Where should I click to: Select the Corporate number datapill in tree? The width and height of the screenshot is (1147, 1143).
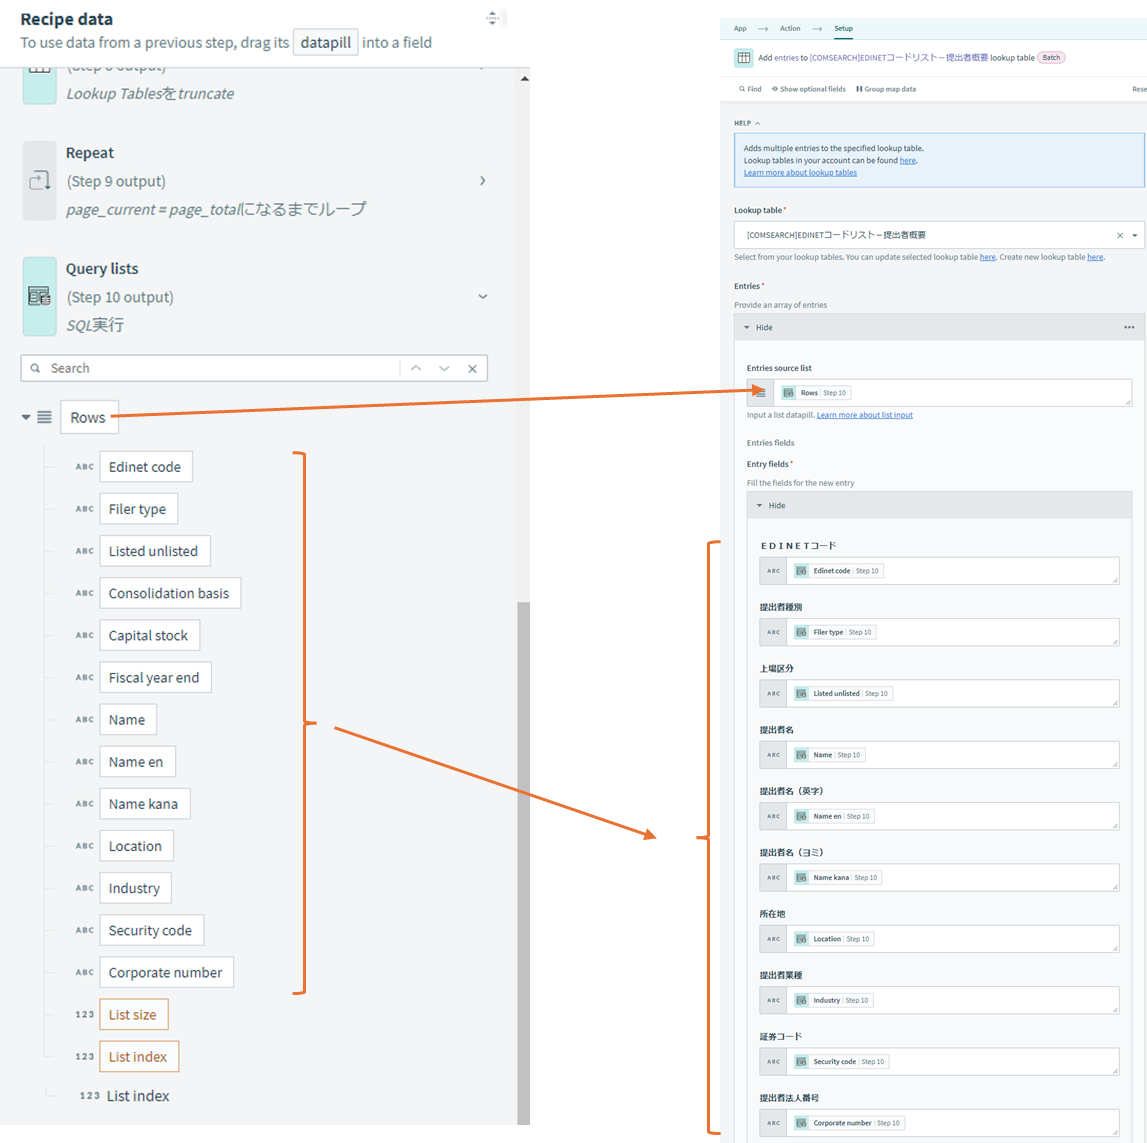166,973
